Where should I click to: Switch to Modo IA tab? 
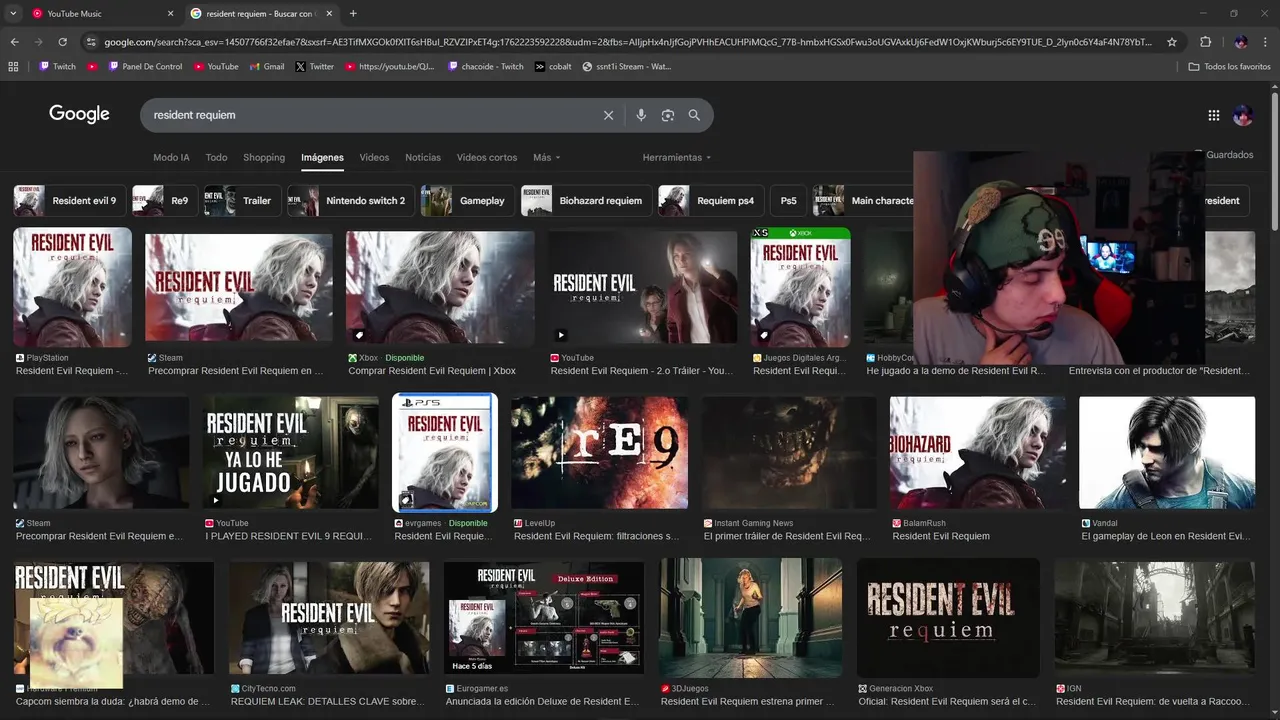[x=171, y=157]
